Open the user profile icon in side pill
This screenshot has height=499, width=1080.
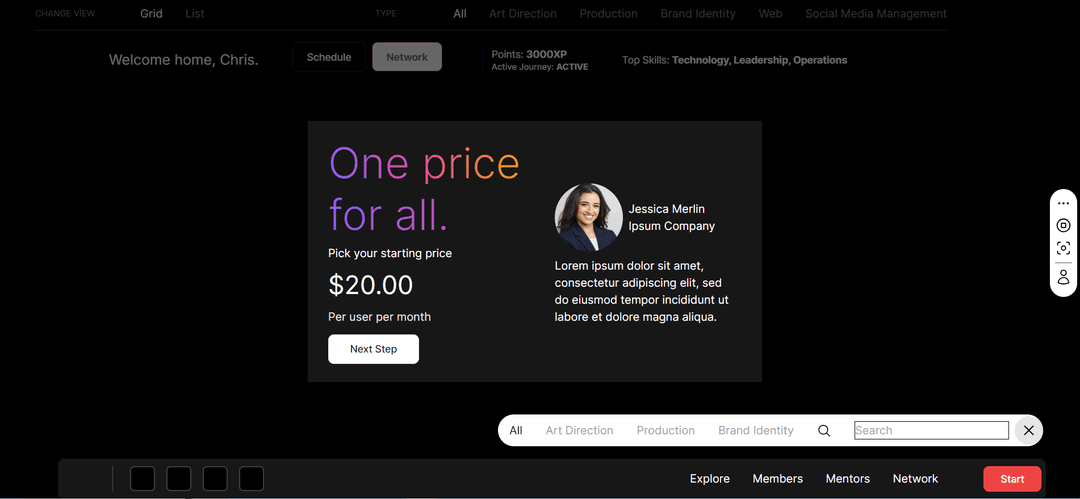pos(1063,277)
